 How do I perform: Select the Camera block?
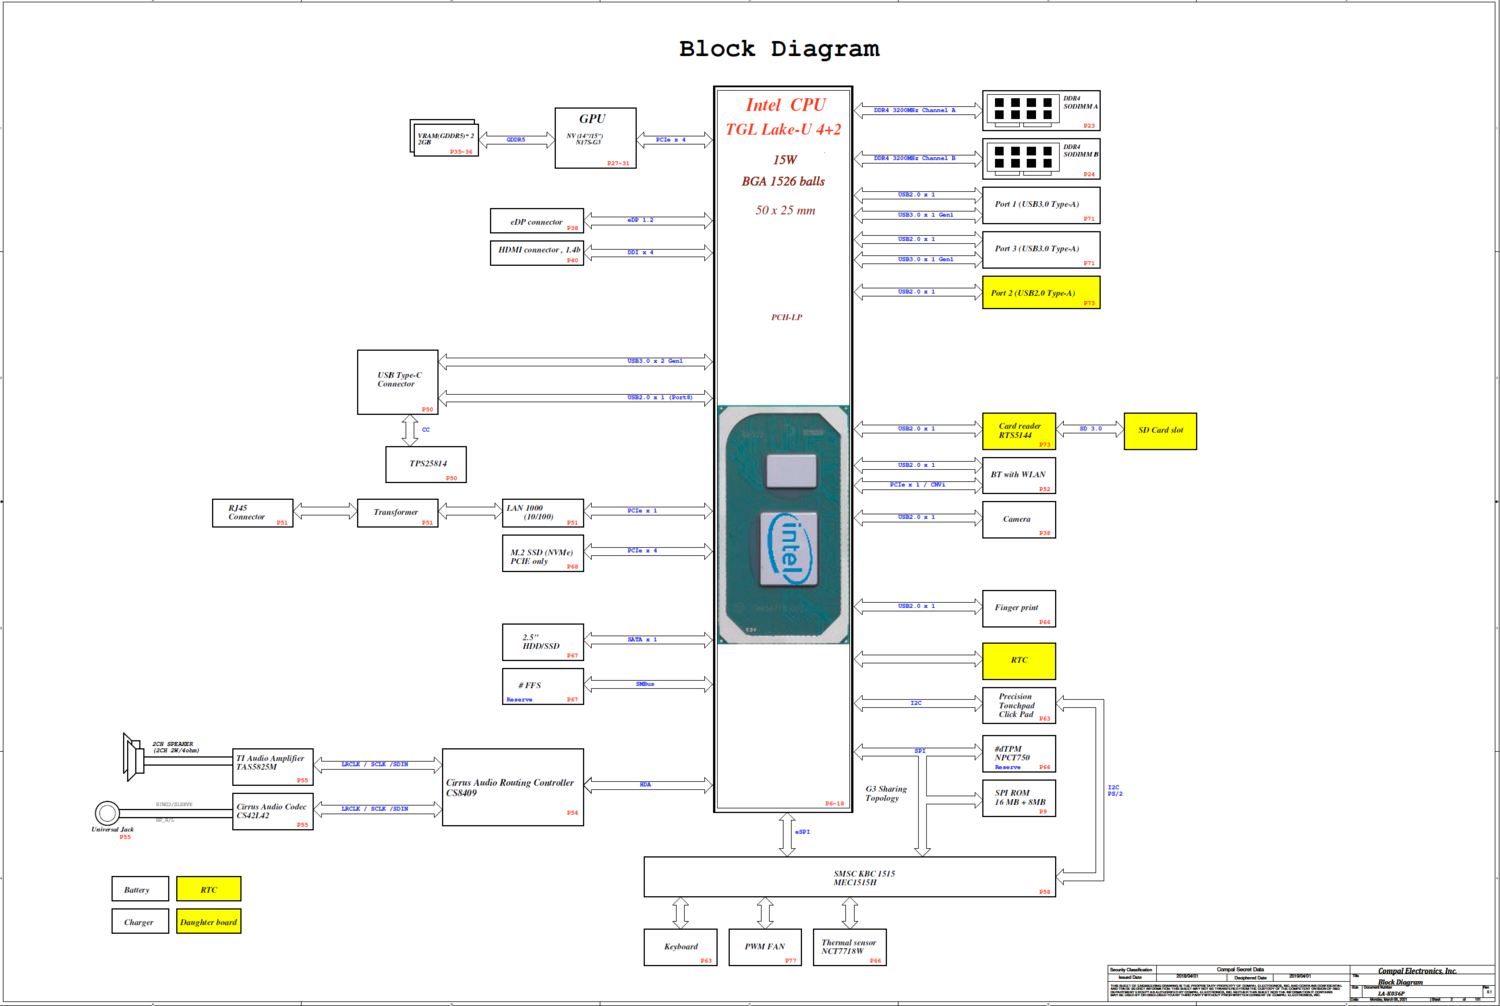coord(1019,519)
